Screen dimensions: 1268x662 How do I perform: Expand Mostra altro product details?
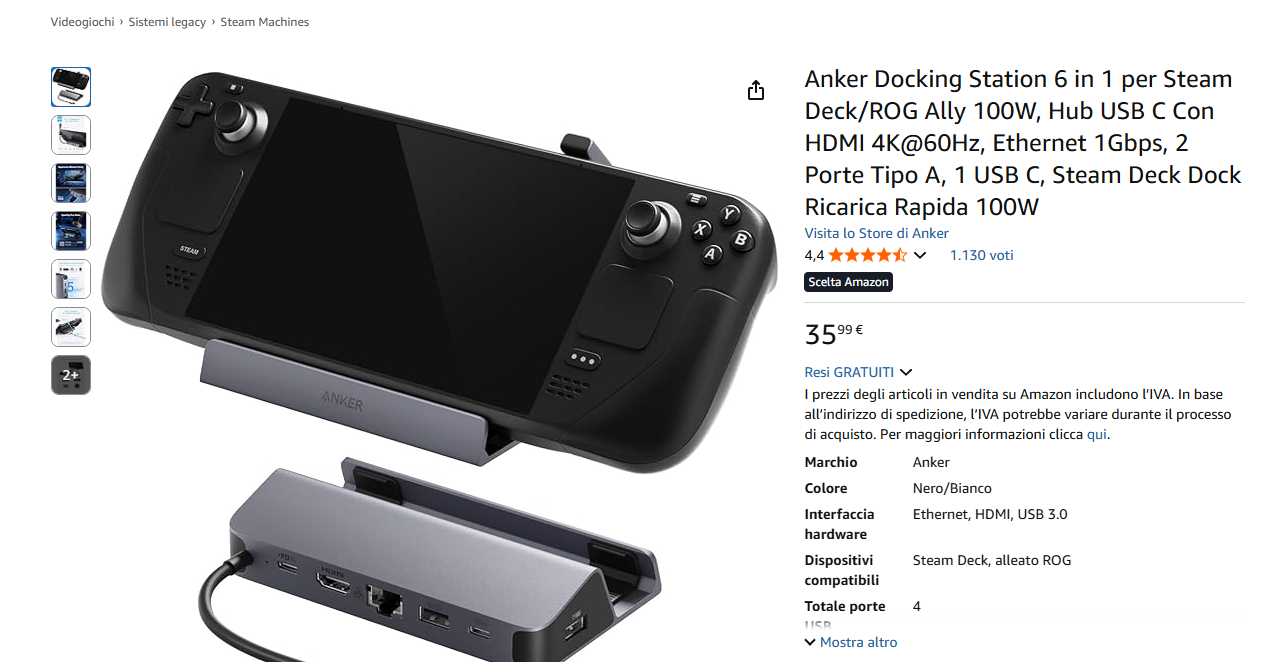[x=851, y=642]
